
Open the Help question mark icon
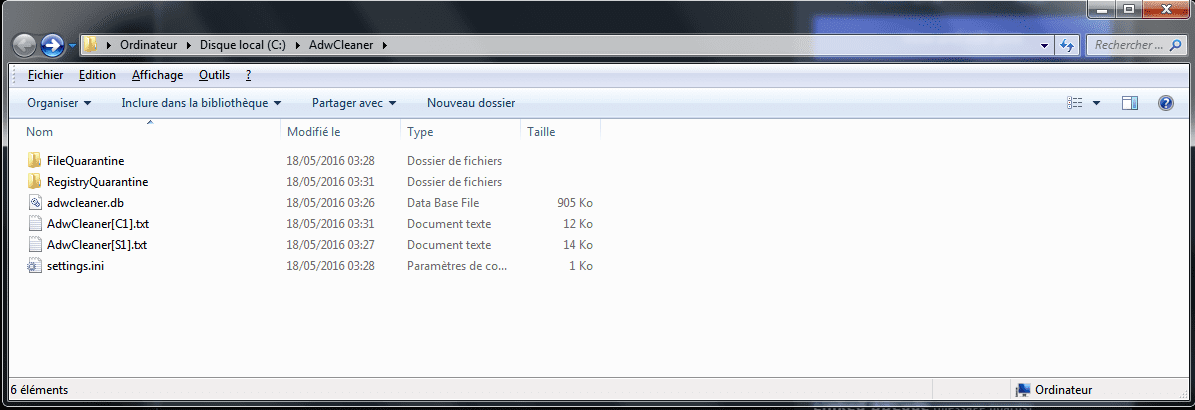point(1165,103)
